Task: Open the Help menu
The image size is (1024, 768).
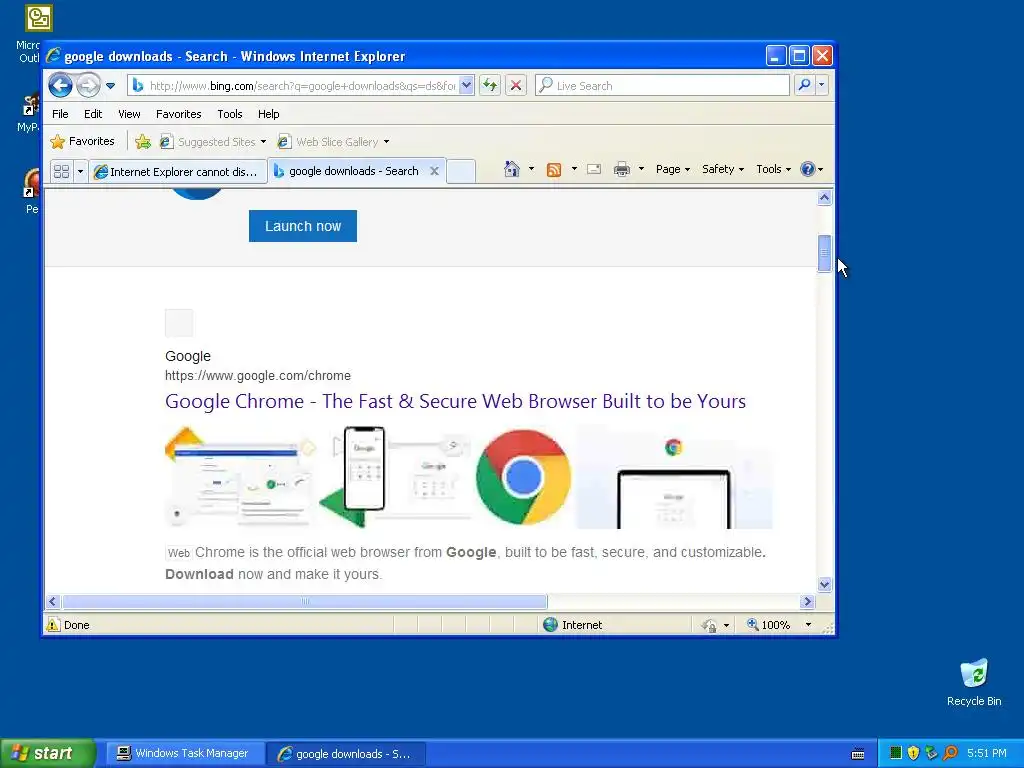Action: coord(268,114)
